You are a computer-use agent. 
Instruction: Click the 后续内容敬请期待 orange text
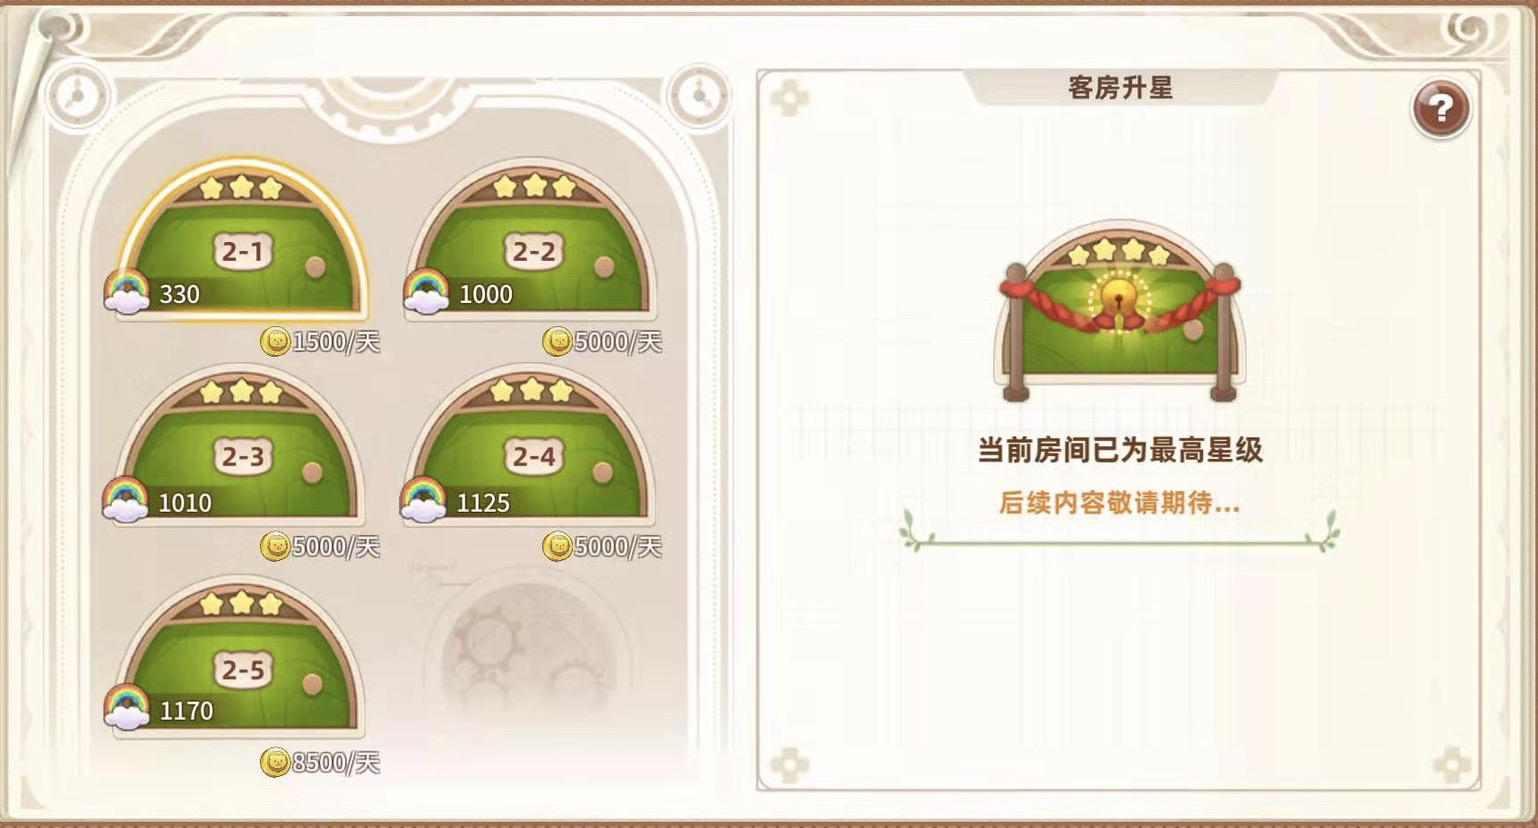[1119, 503]
